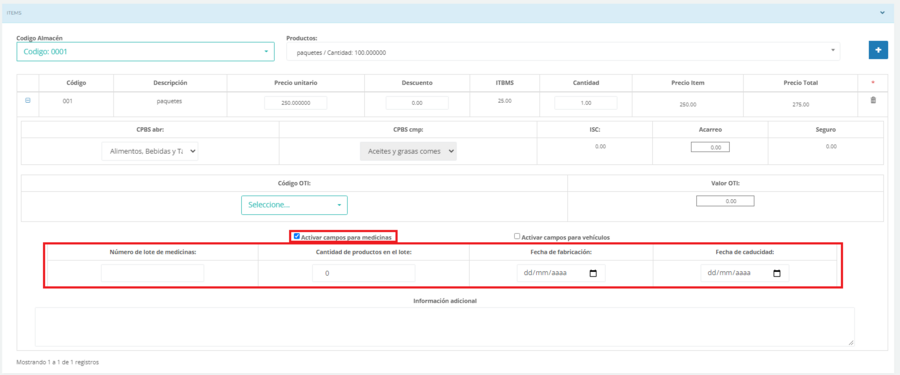The height and width of the screenshot is (375, 900).
Task: Collapse the 001 row details with minus icon
Action: point(28,100)
